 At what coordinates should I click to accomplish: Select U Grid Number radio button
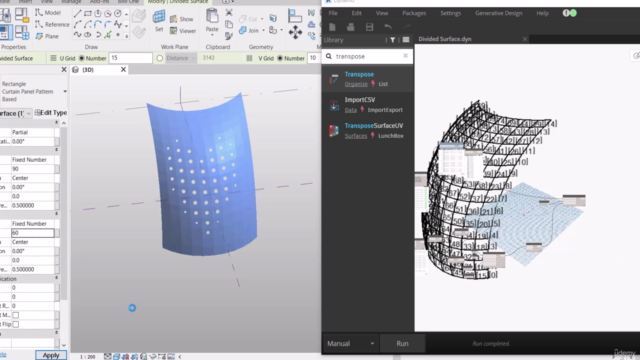pyautogui.click(x=81, y=58)
